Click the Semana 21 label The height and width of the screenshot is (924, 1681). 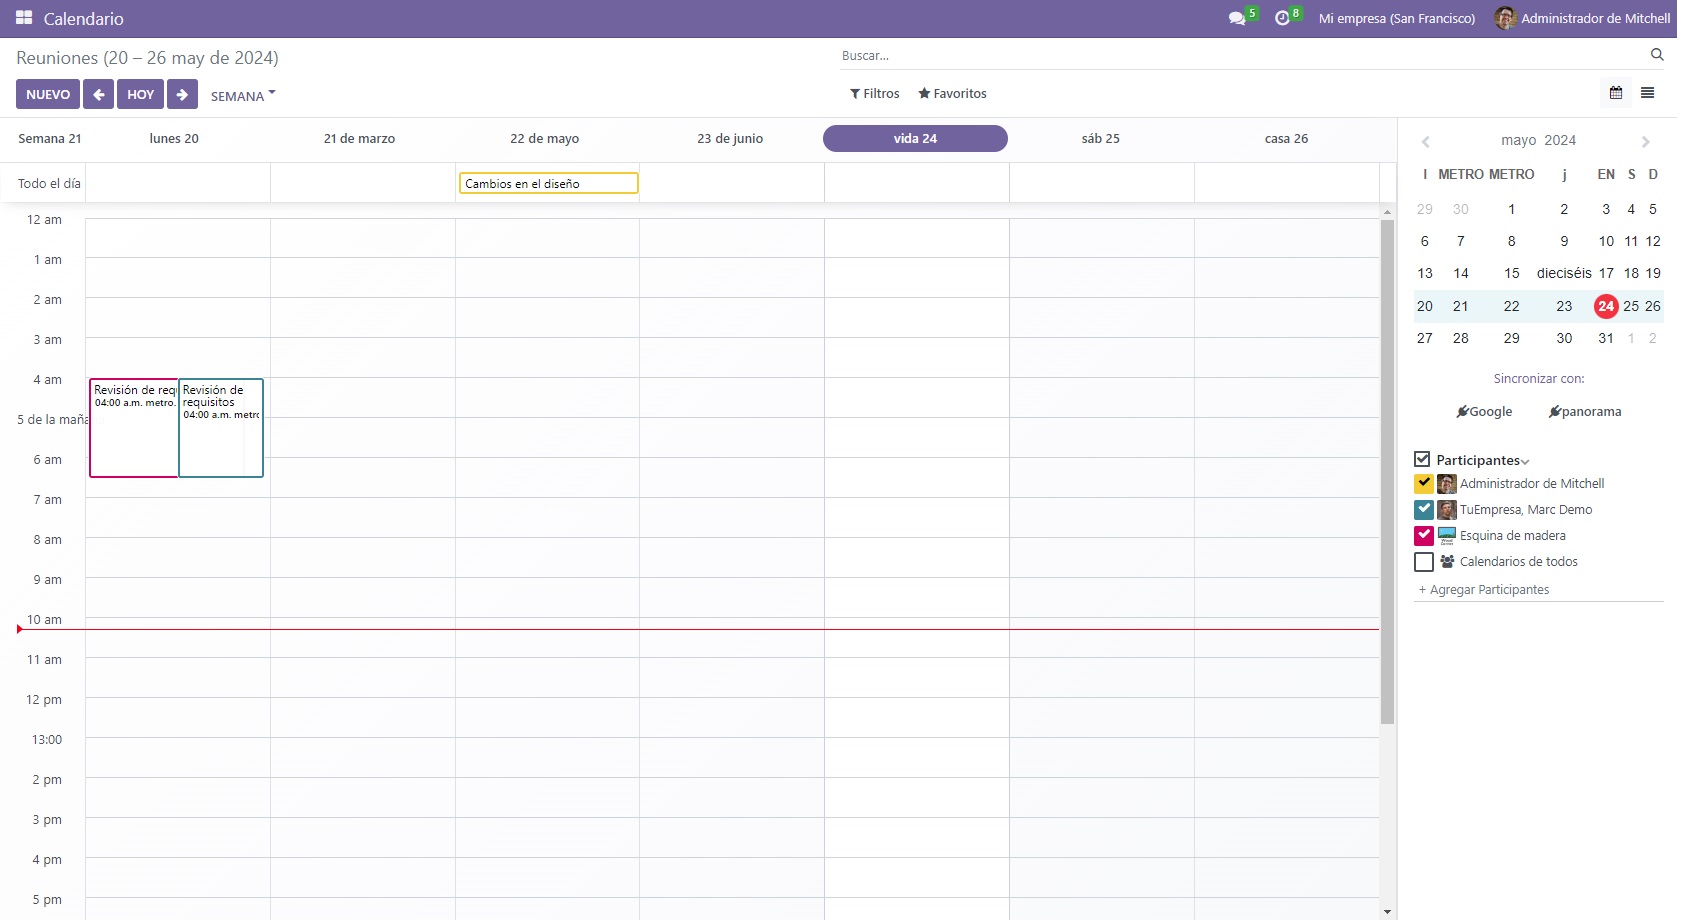pyautogui.click(x=49, y=139)
